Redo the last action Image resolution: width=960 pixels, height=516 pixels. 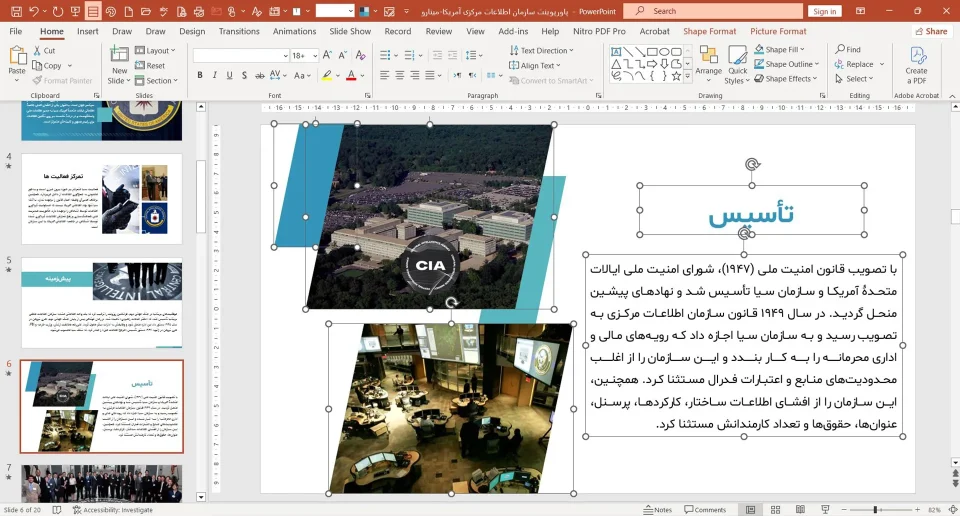[x=58, y=11]
